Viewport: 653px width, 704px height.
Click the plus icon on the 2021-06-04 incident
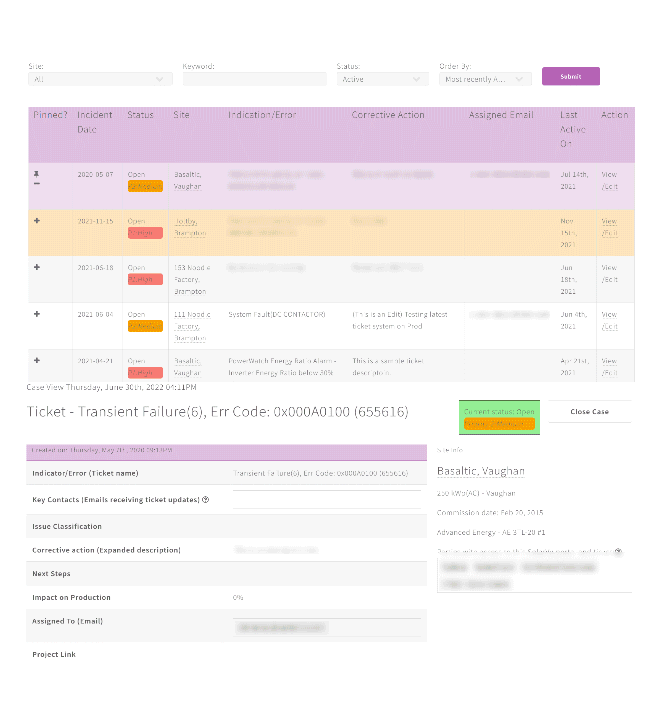pos(37,314)
